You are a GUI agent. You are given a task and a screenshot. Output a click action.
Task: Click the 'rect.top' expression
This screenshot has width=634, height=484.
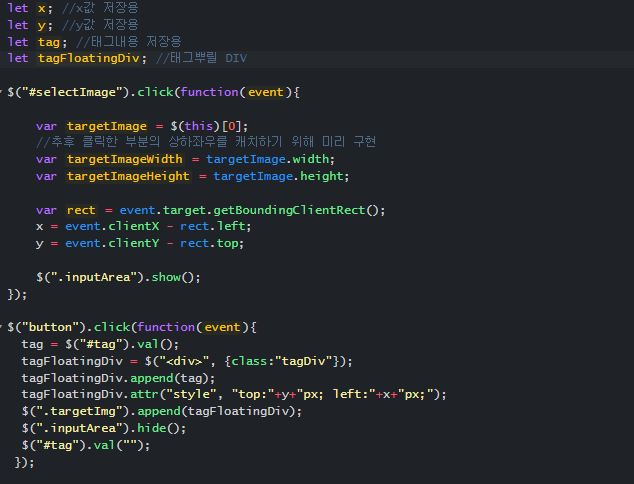tap(209, 243)
